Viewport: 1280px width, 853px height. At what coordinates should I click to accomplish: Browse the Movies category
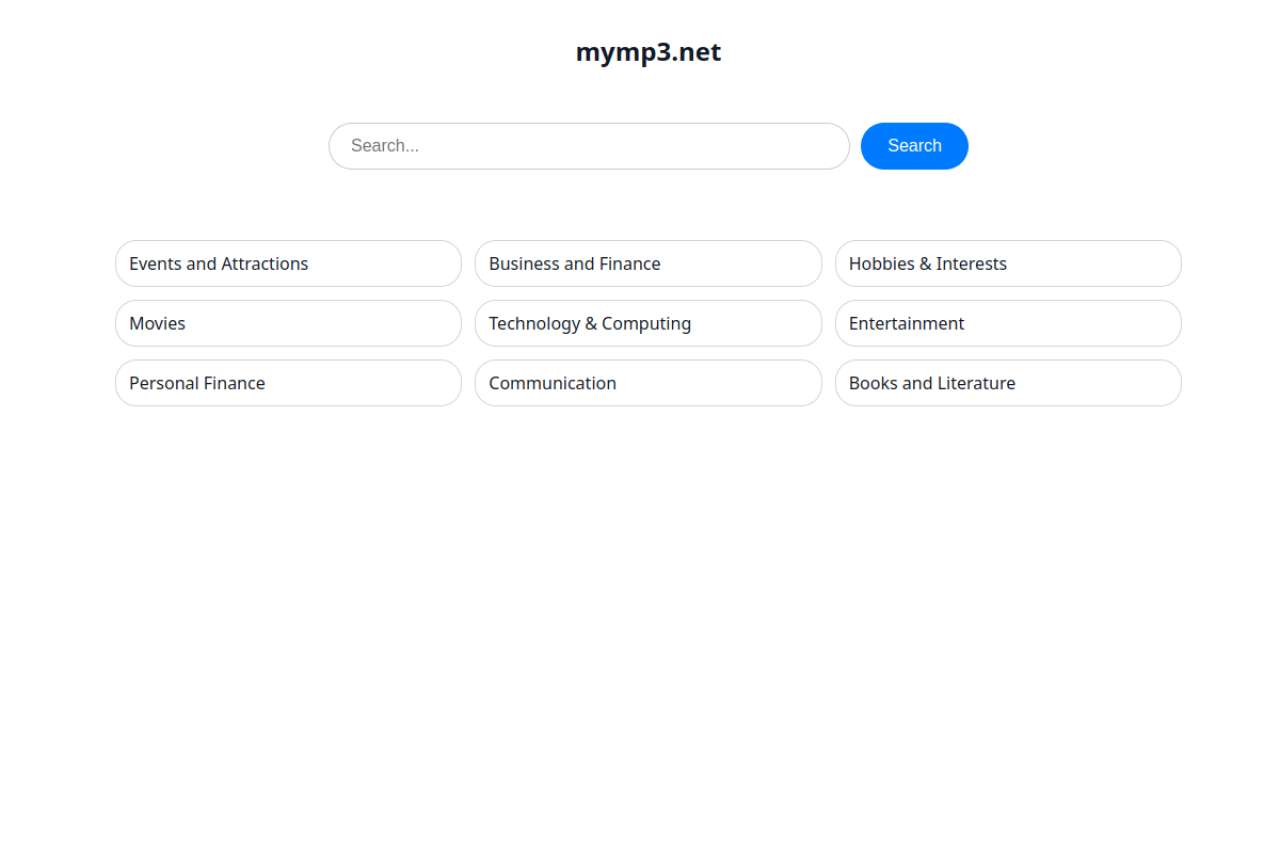click(x=288, y=323)
